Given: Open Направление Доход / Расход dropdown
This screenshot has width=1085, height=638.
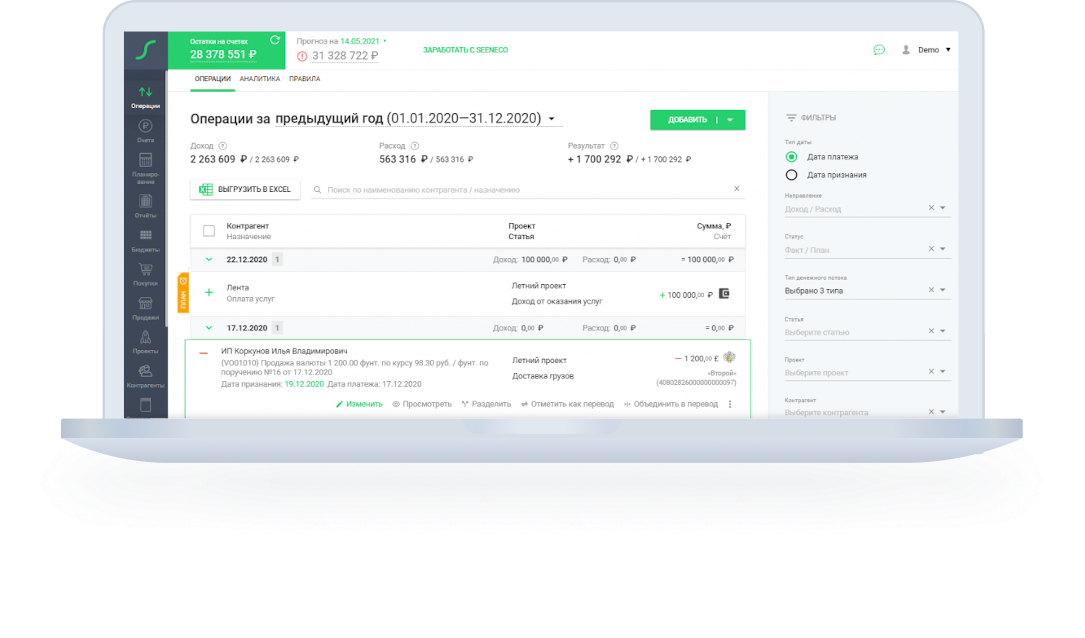Looking at the screenshot, I should click(942, 208).
